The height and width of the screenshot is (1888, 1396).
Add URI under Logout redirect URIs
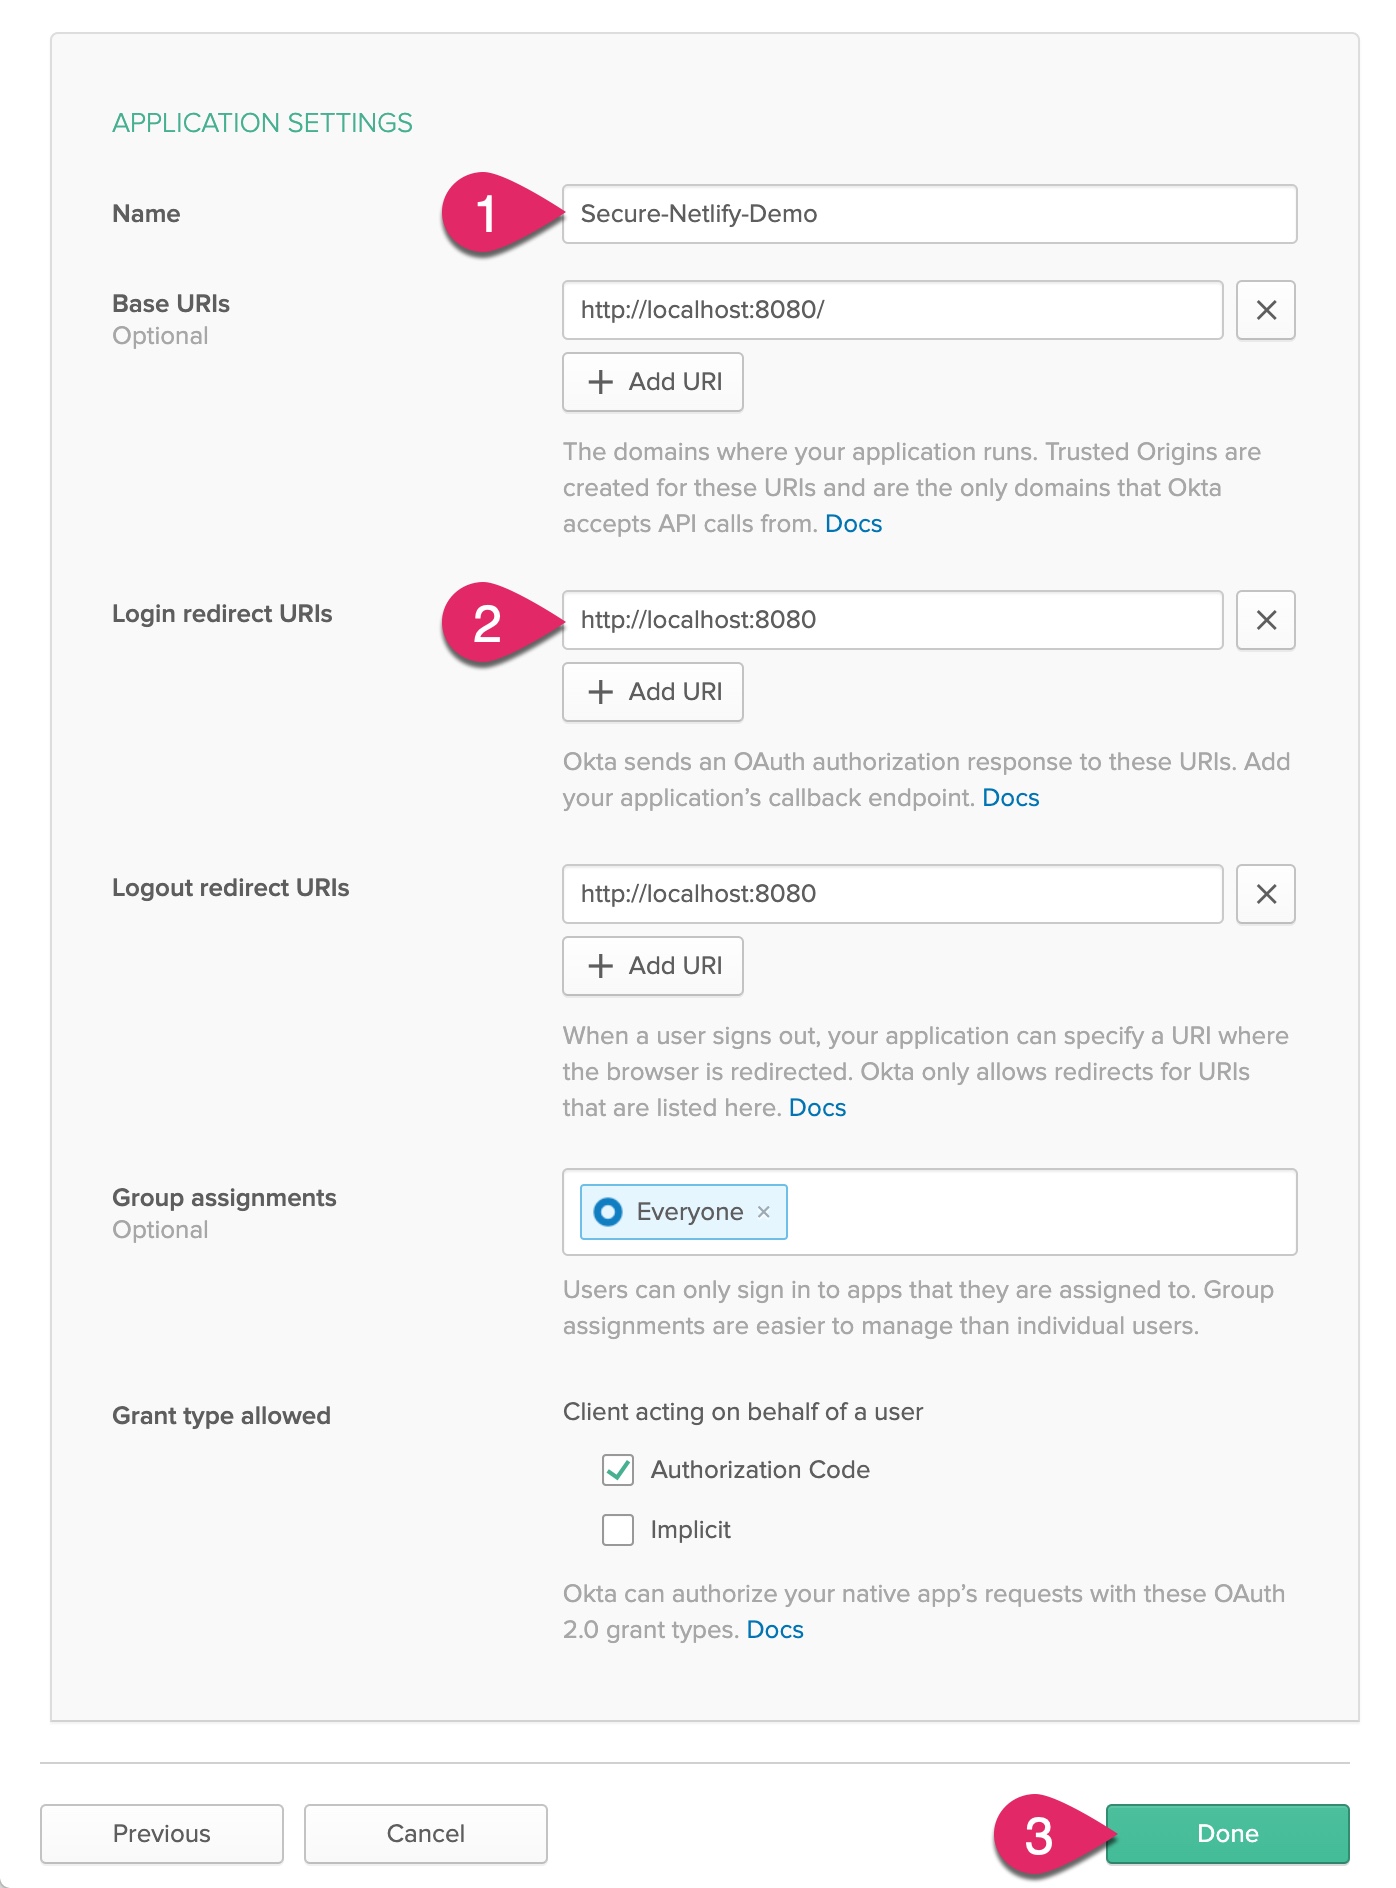pos(653,966)
